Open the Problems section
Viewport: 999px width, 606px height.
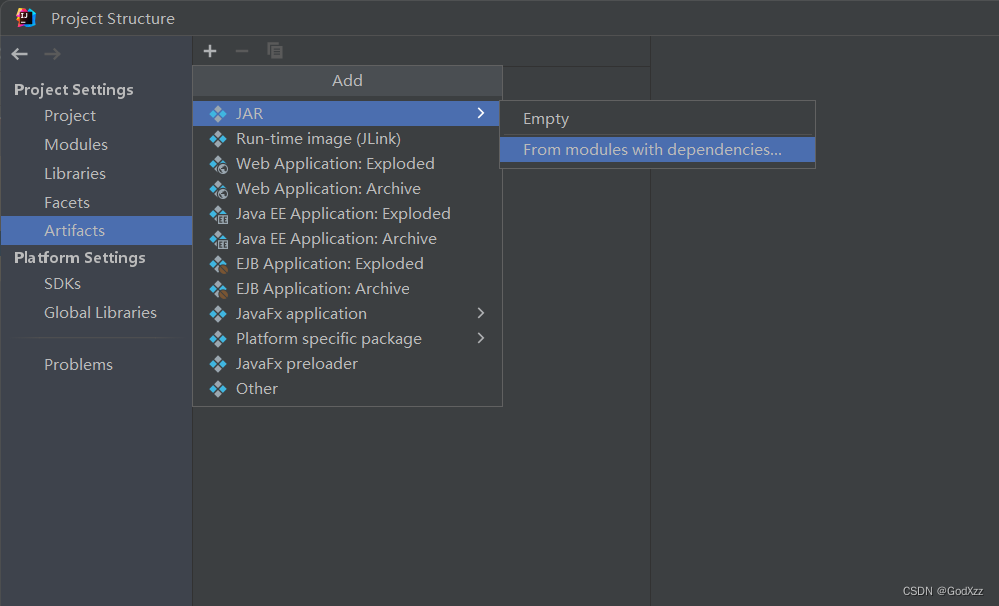(78, 364)
